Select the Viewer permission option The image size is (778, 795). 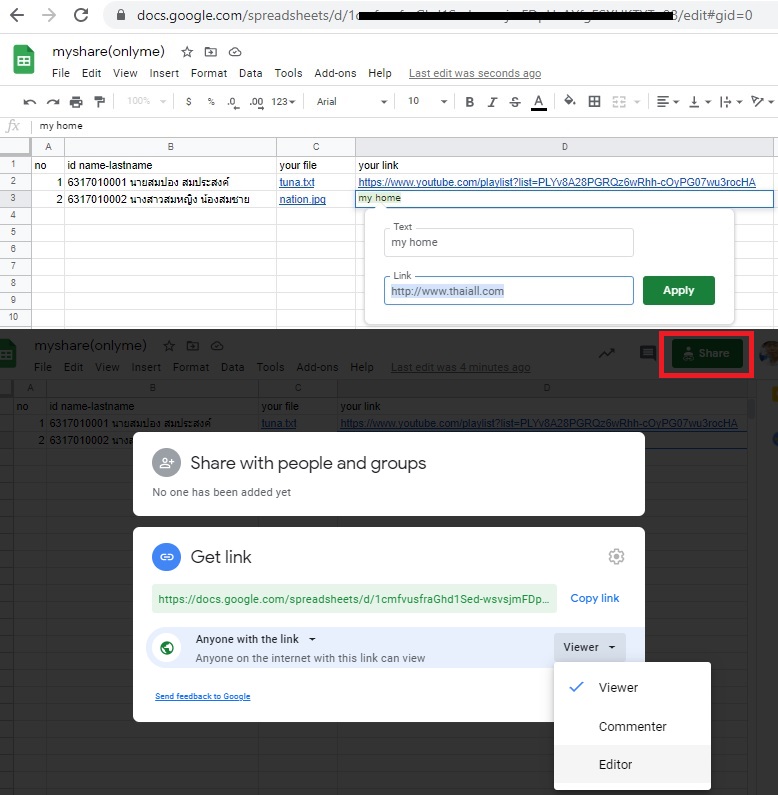pos(618,687)
